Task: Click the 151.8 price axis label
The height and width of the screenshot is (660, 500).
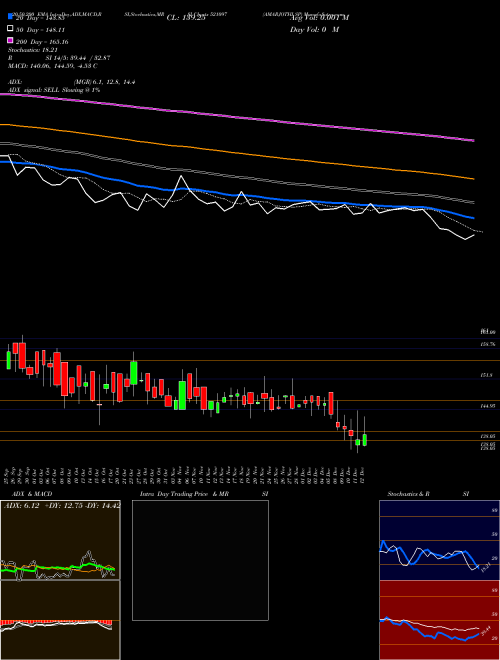Action: [x=487, y=375]
